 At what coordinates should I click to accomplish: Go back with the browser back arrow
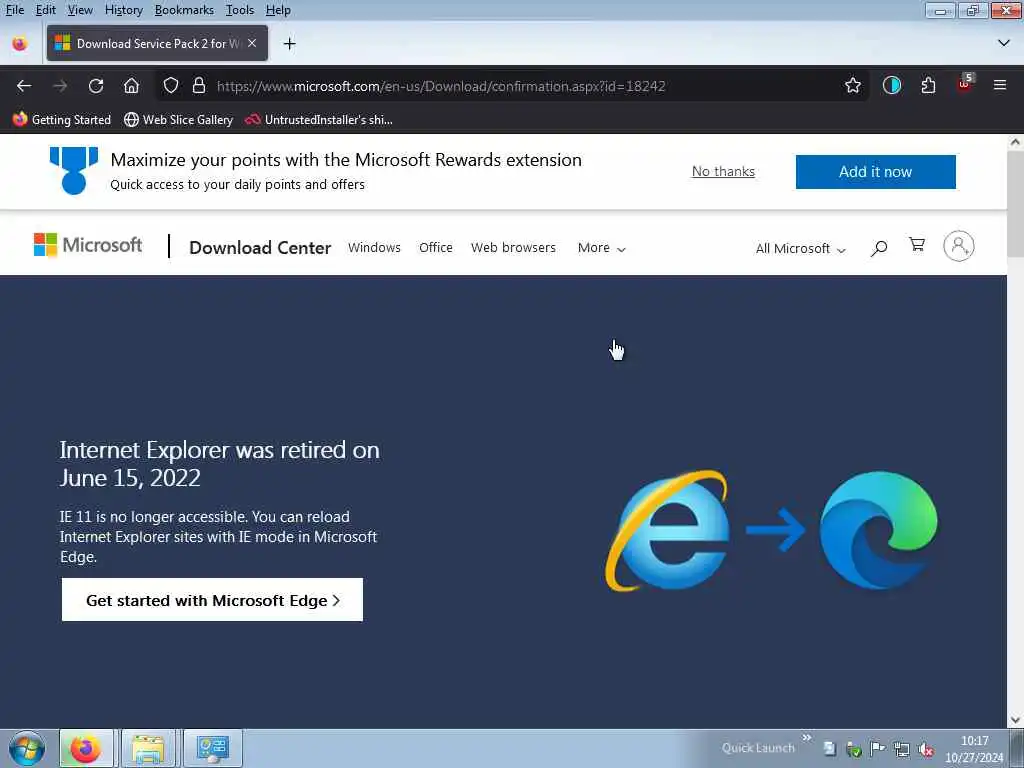point(24,86)
